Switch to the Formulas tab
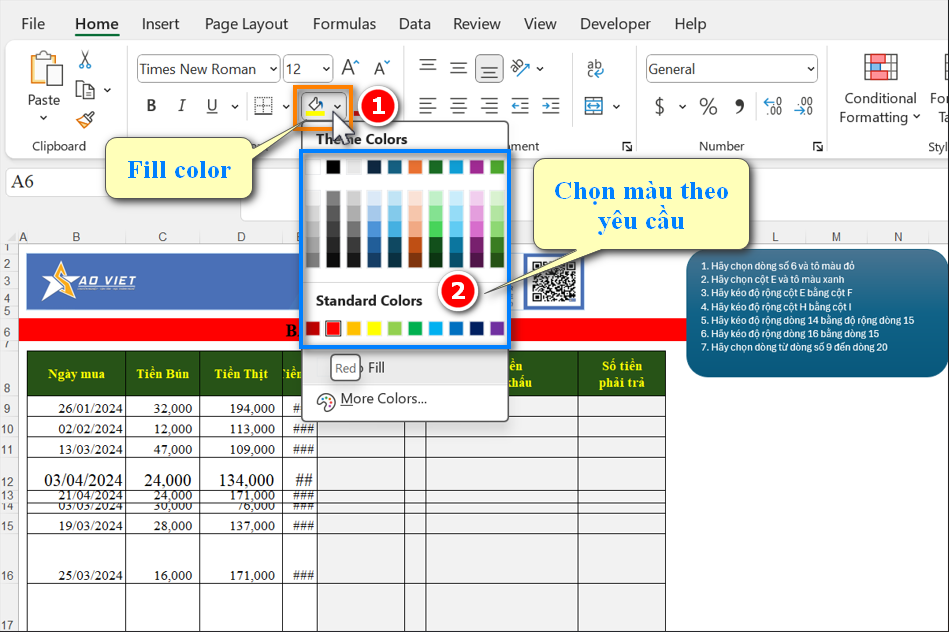This screenshot has width=949, height=632. 344,24
